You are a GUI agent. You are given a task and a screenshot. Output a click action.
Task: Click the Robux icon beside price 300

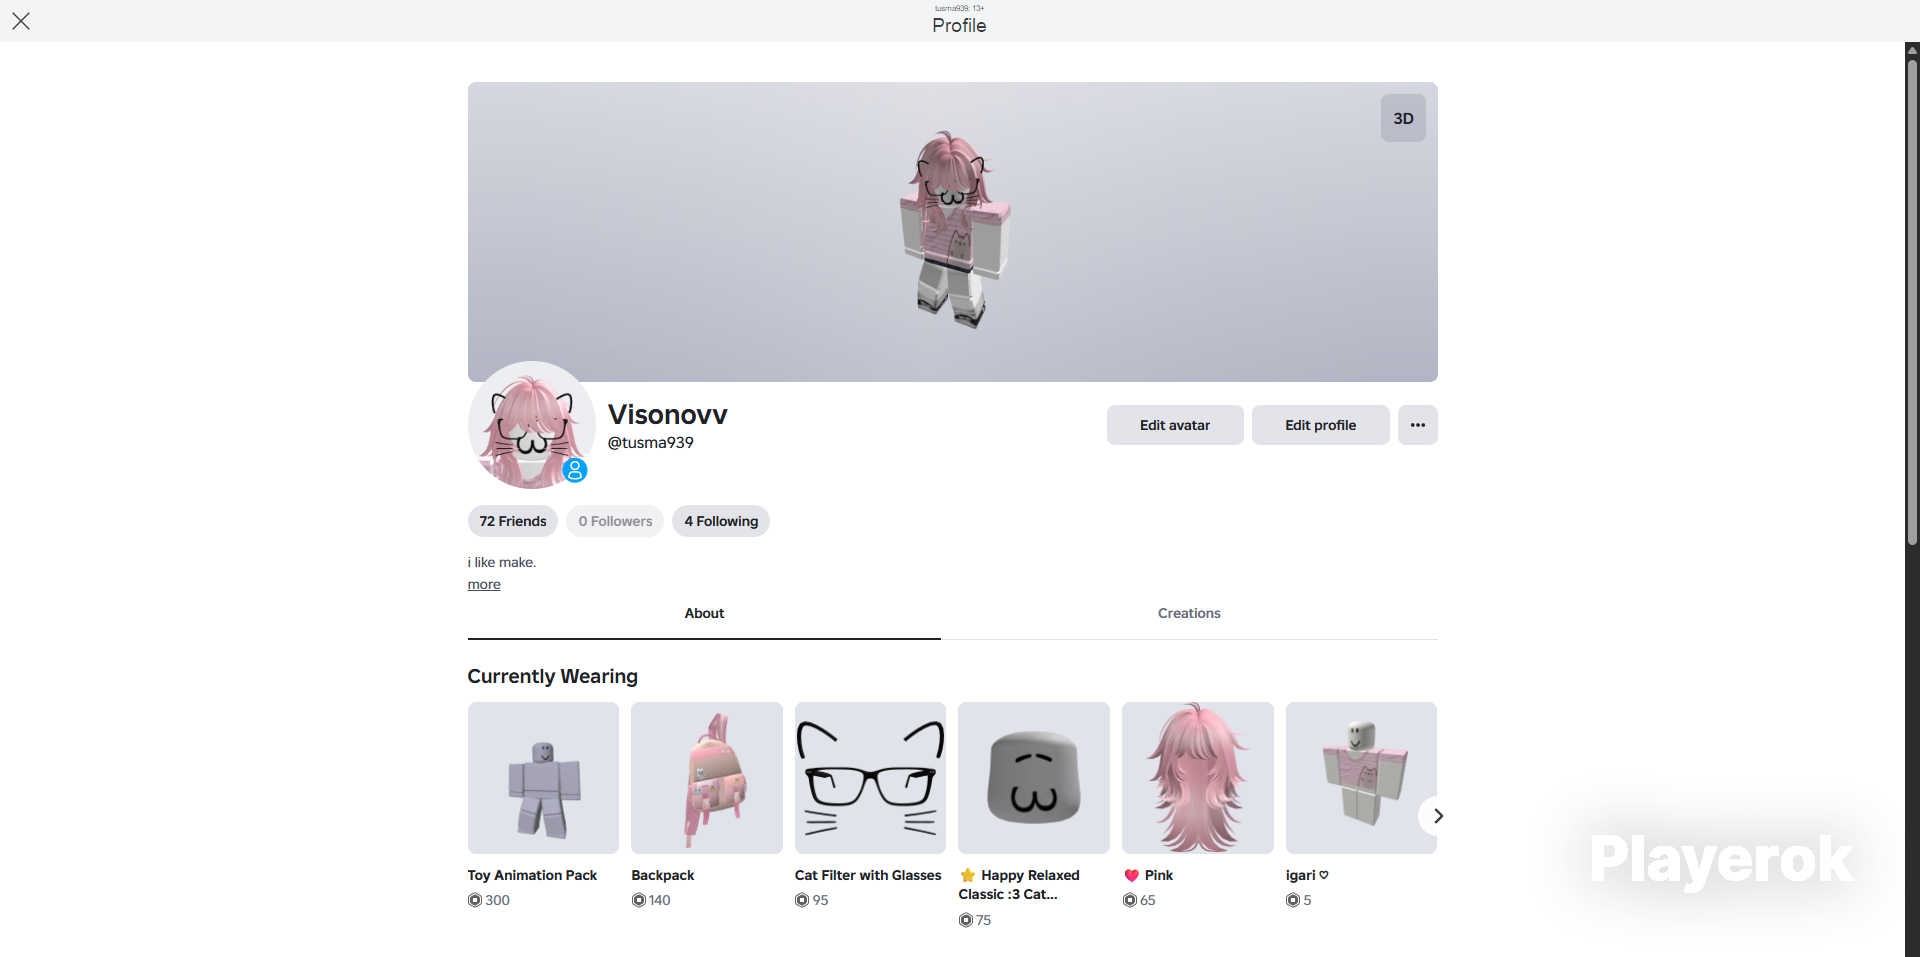click(475, 900)
